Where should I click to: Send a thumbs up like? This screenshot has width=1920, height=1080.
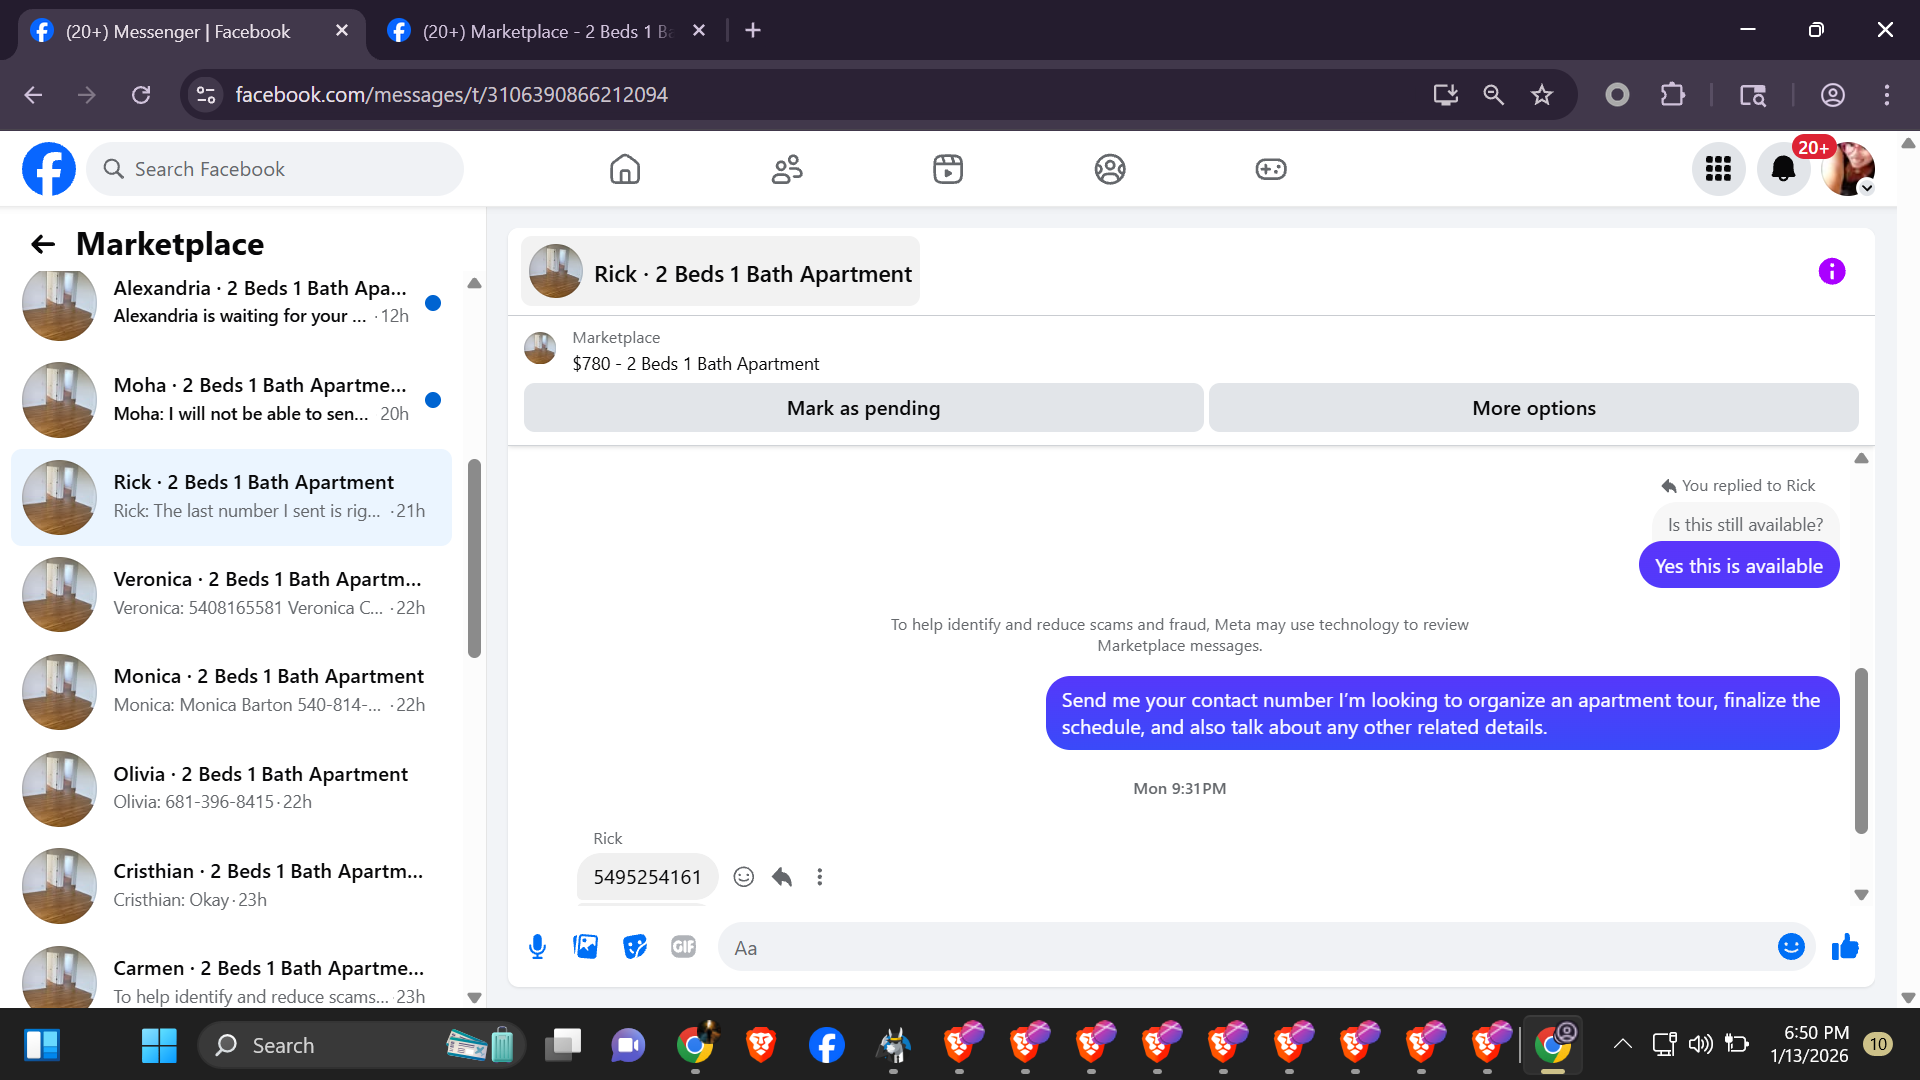coord(1845,946)
